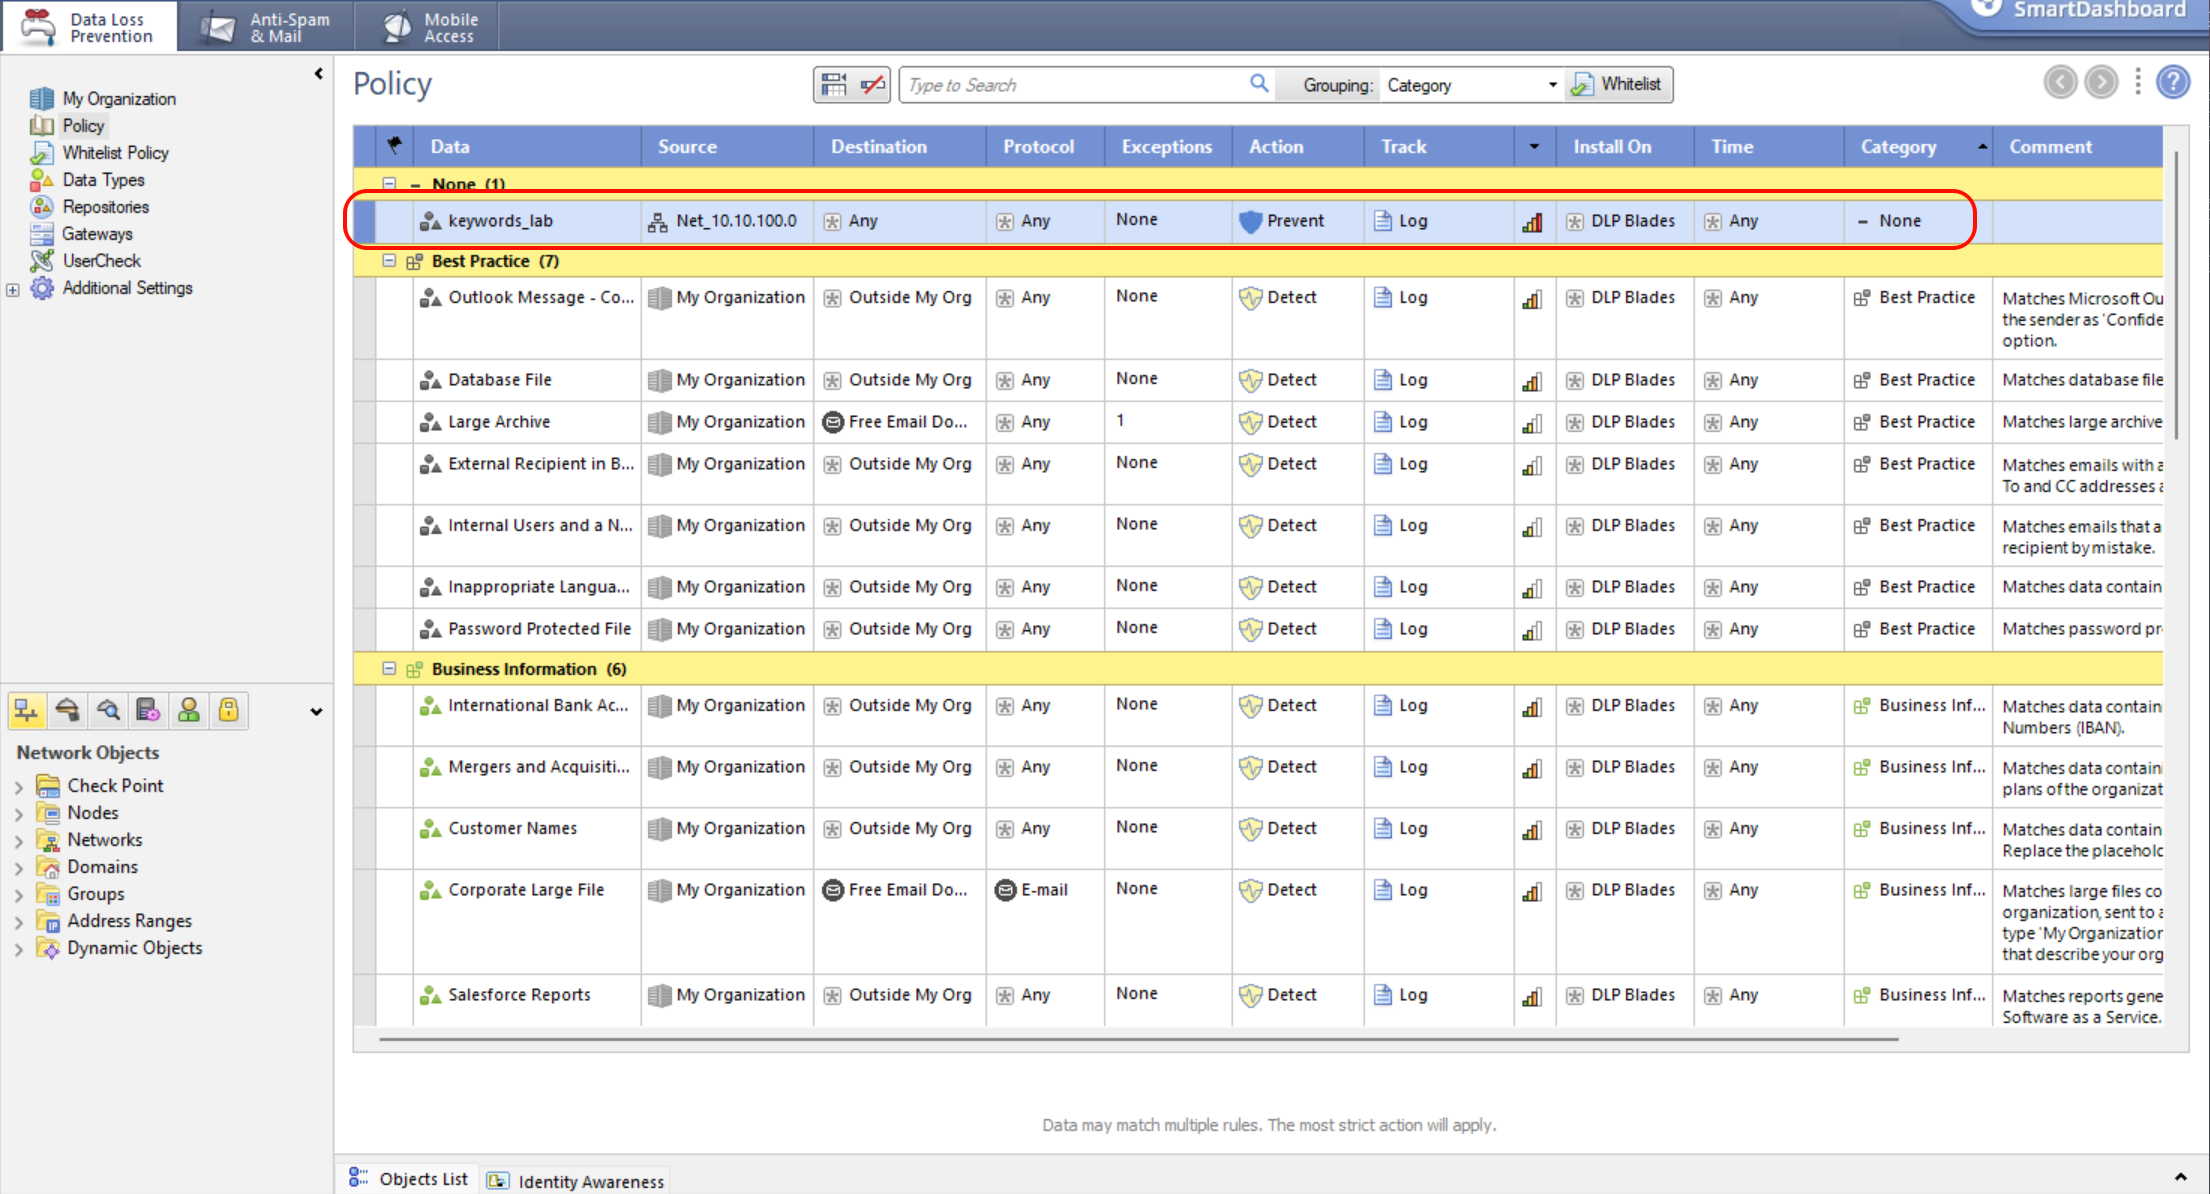
Task: Click the navigate back arrow icon
Action: (2060, 83)
